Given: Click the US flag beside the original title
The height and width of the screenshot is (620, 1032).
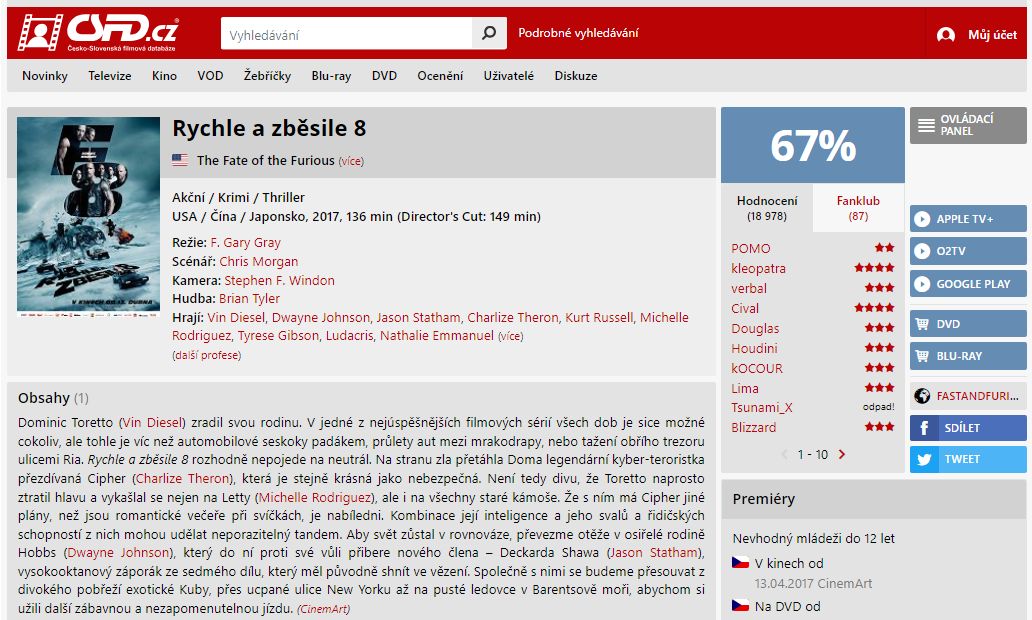Looking at the screenshot, I should pos(180,160).
